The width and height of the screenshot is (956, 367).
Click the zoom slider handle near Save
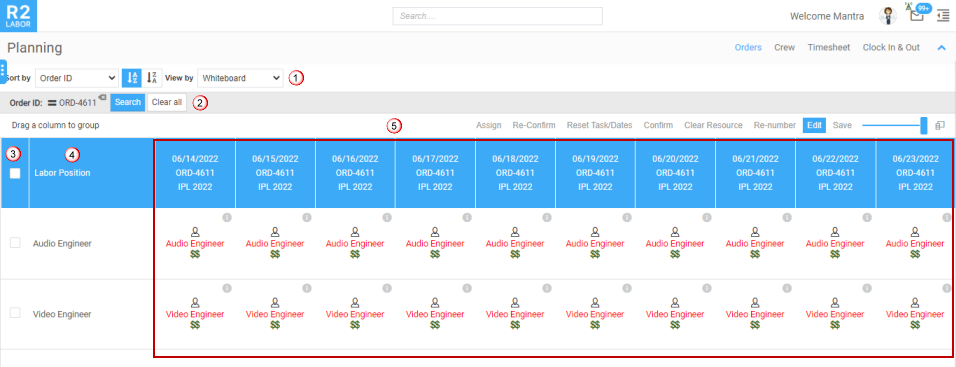click(924, 125)
